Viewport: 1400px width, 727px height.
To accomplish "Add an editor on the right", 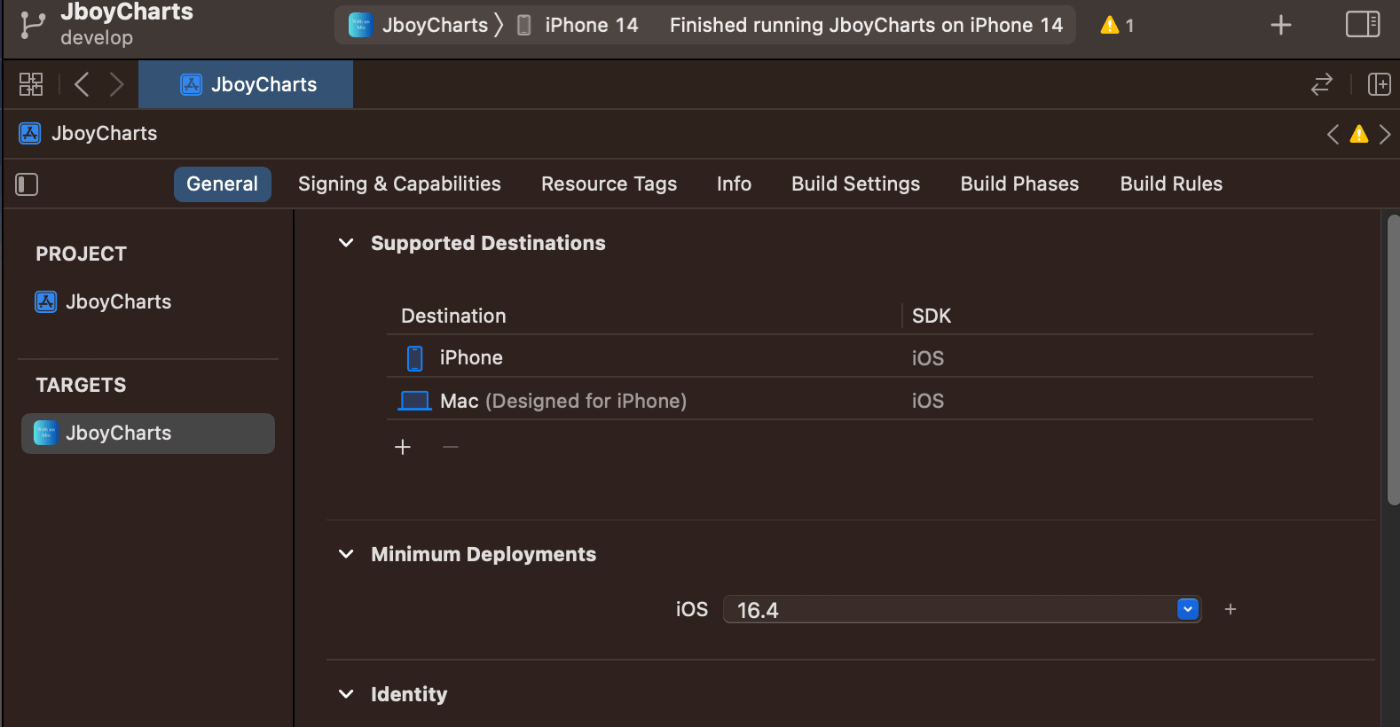I will (x=1379, y=84).
